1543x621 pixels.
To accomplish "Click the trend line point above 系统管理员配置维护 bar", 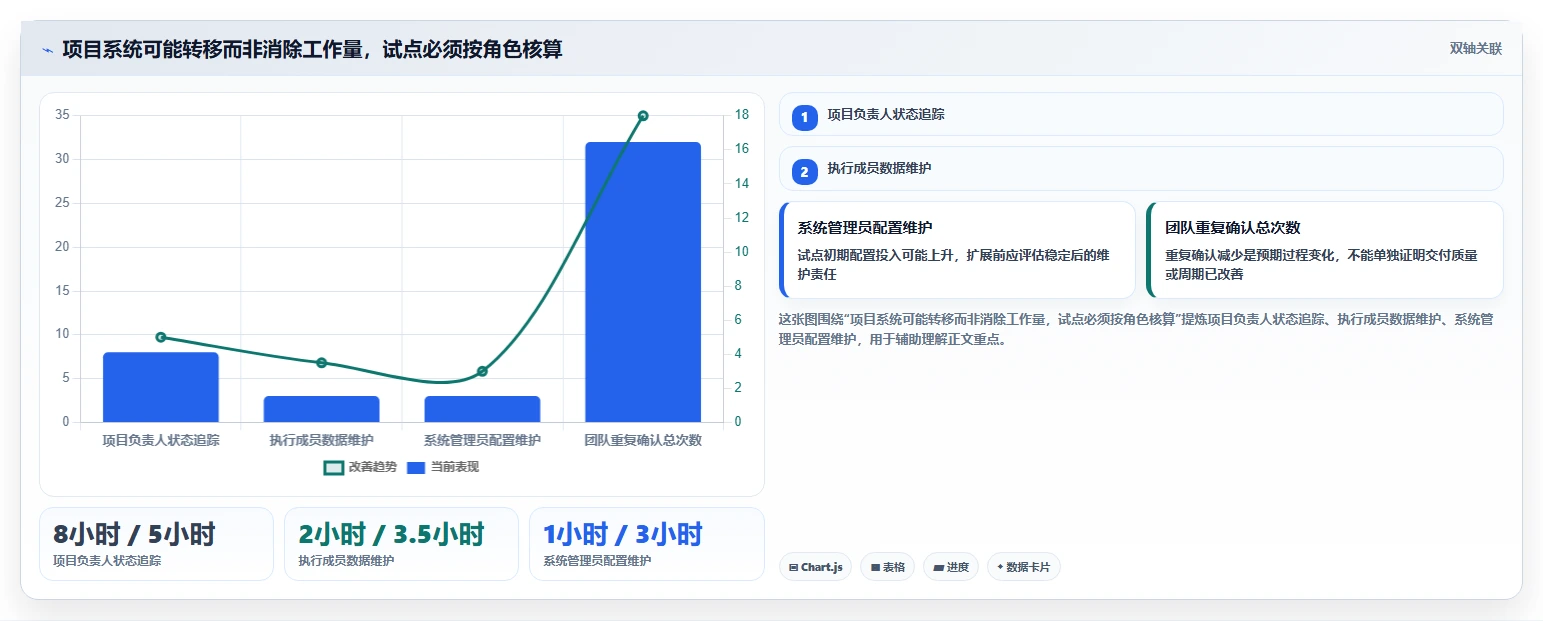I will [x=482, y=371].
